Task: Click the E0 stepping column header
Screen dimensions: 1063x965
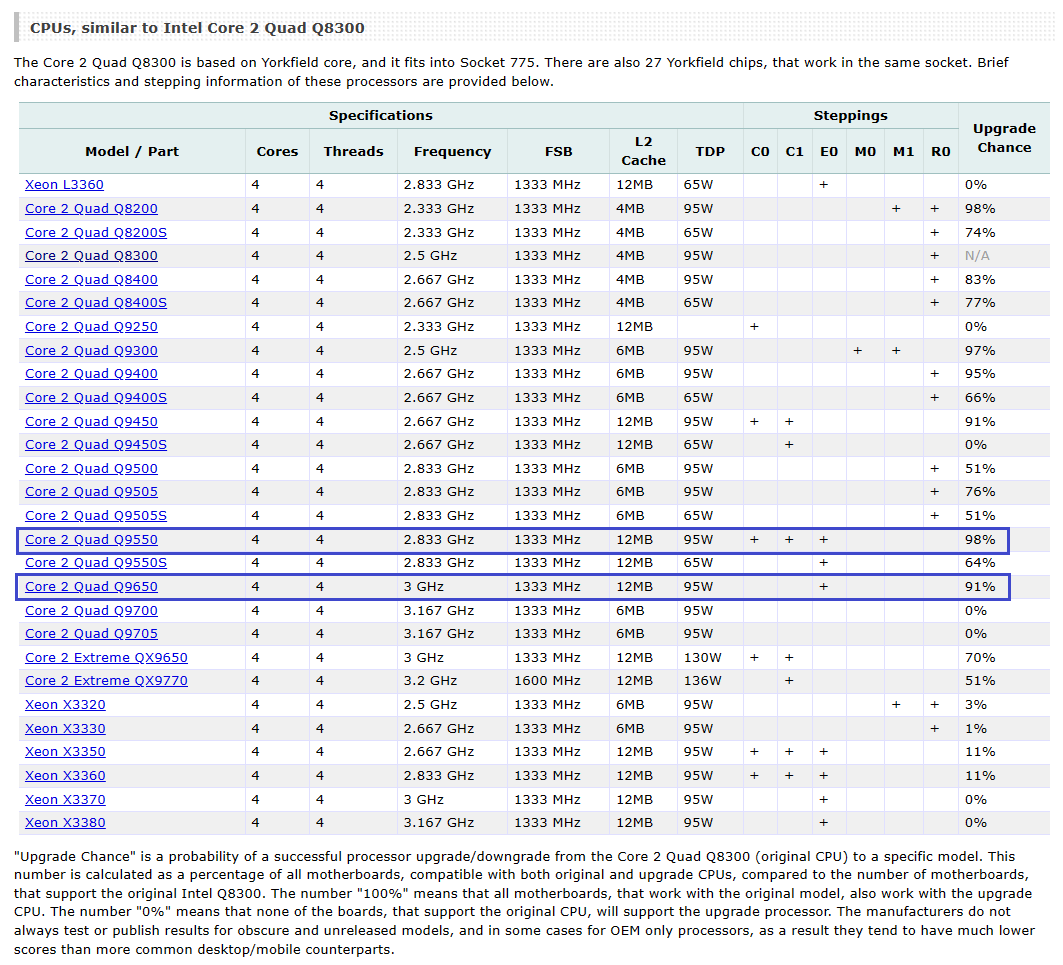Action: pos(829,151)
